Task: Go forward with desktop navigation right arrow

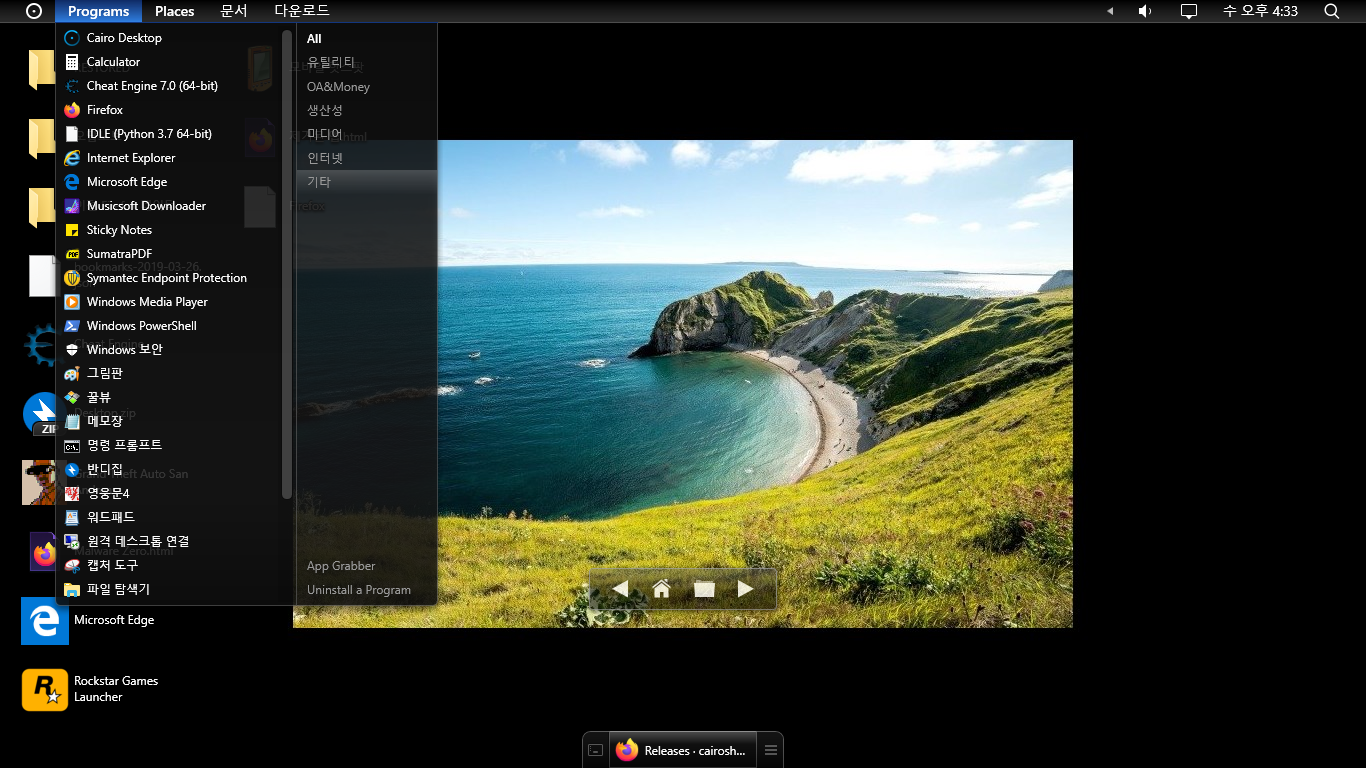Action: coord(745,589)
